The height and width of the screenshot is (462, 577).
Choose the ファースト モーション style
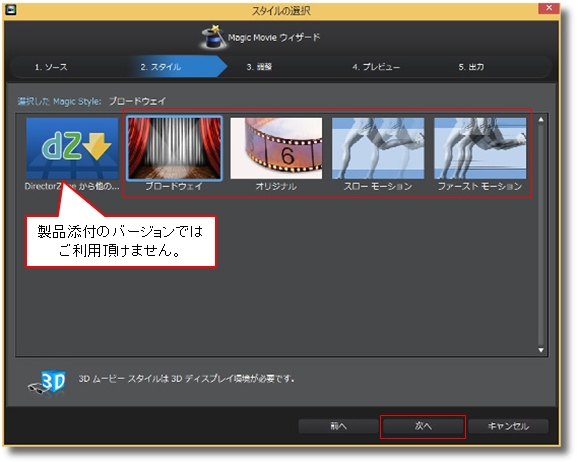(x=480, y=148)
